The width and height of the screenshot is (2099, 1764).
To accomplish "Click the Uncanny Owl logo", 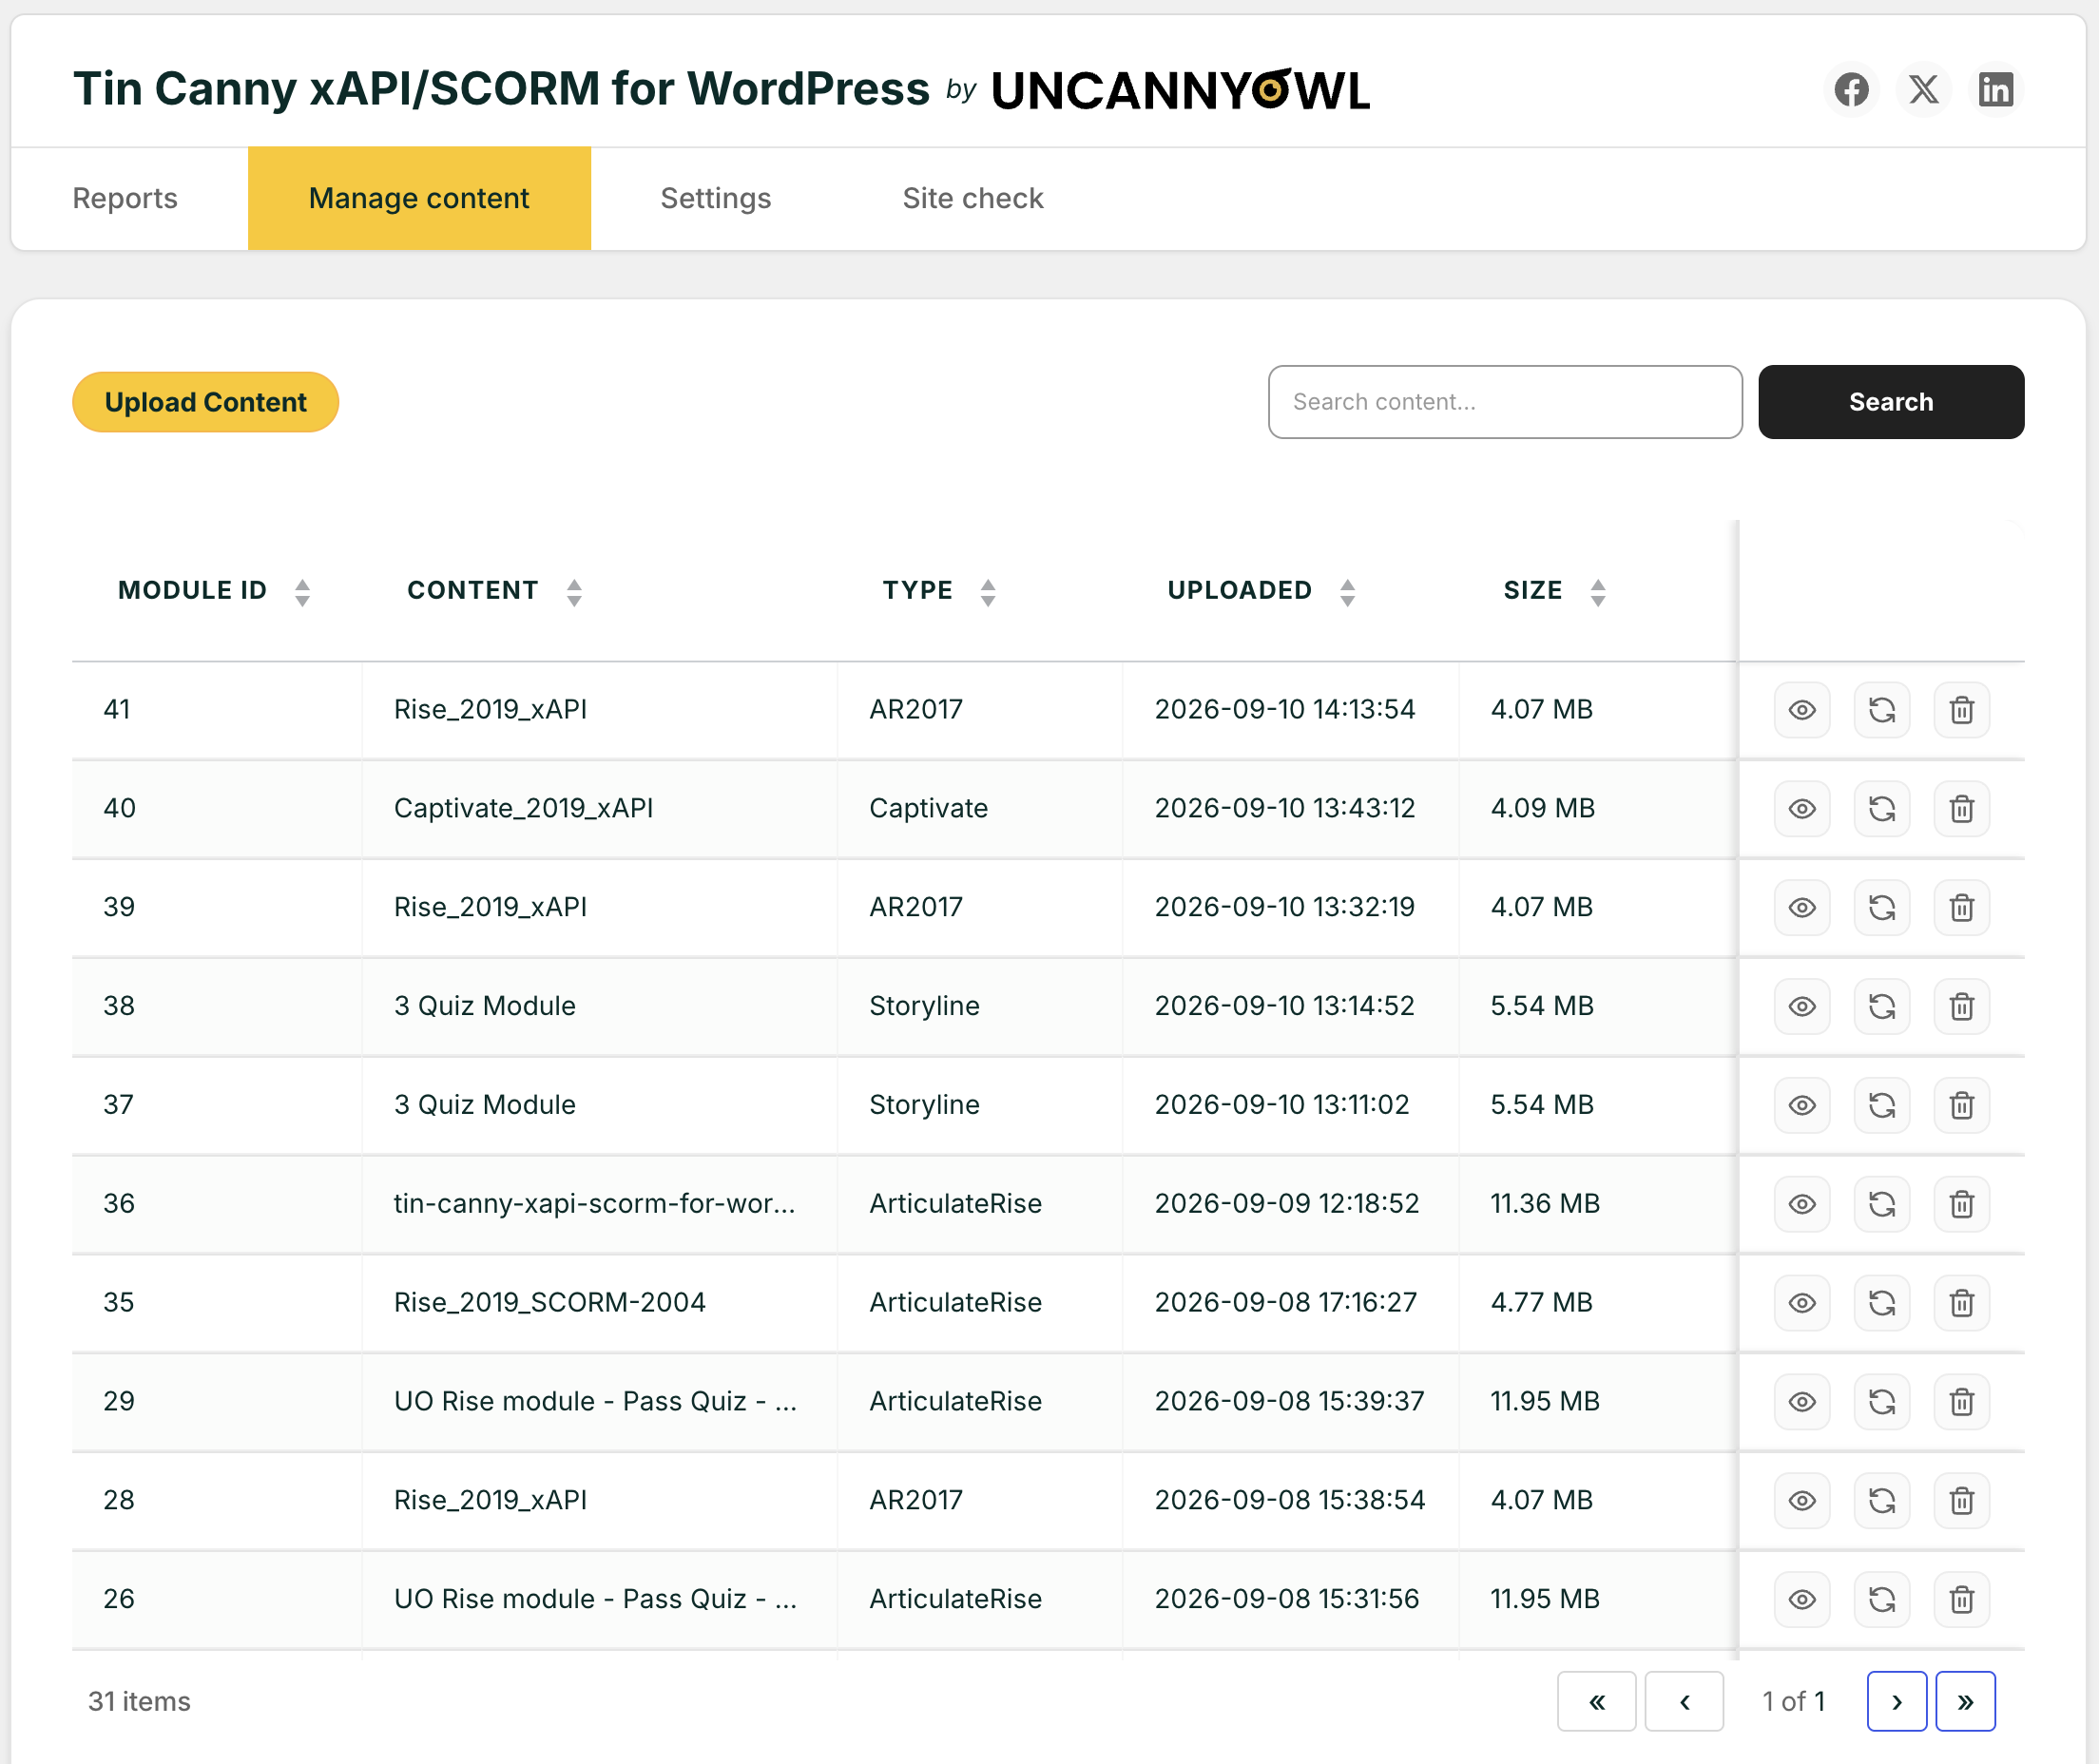I will 1180,90.
